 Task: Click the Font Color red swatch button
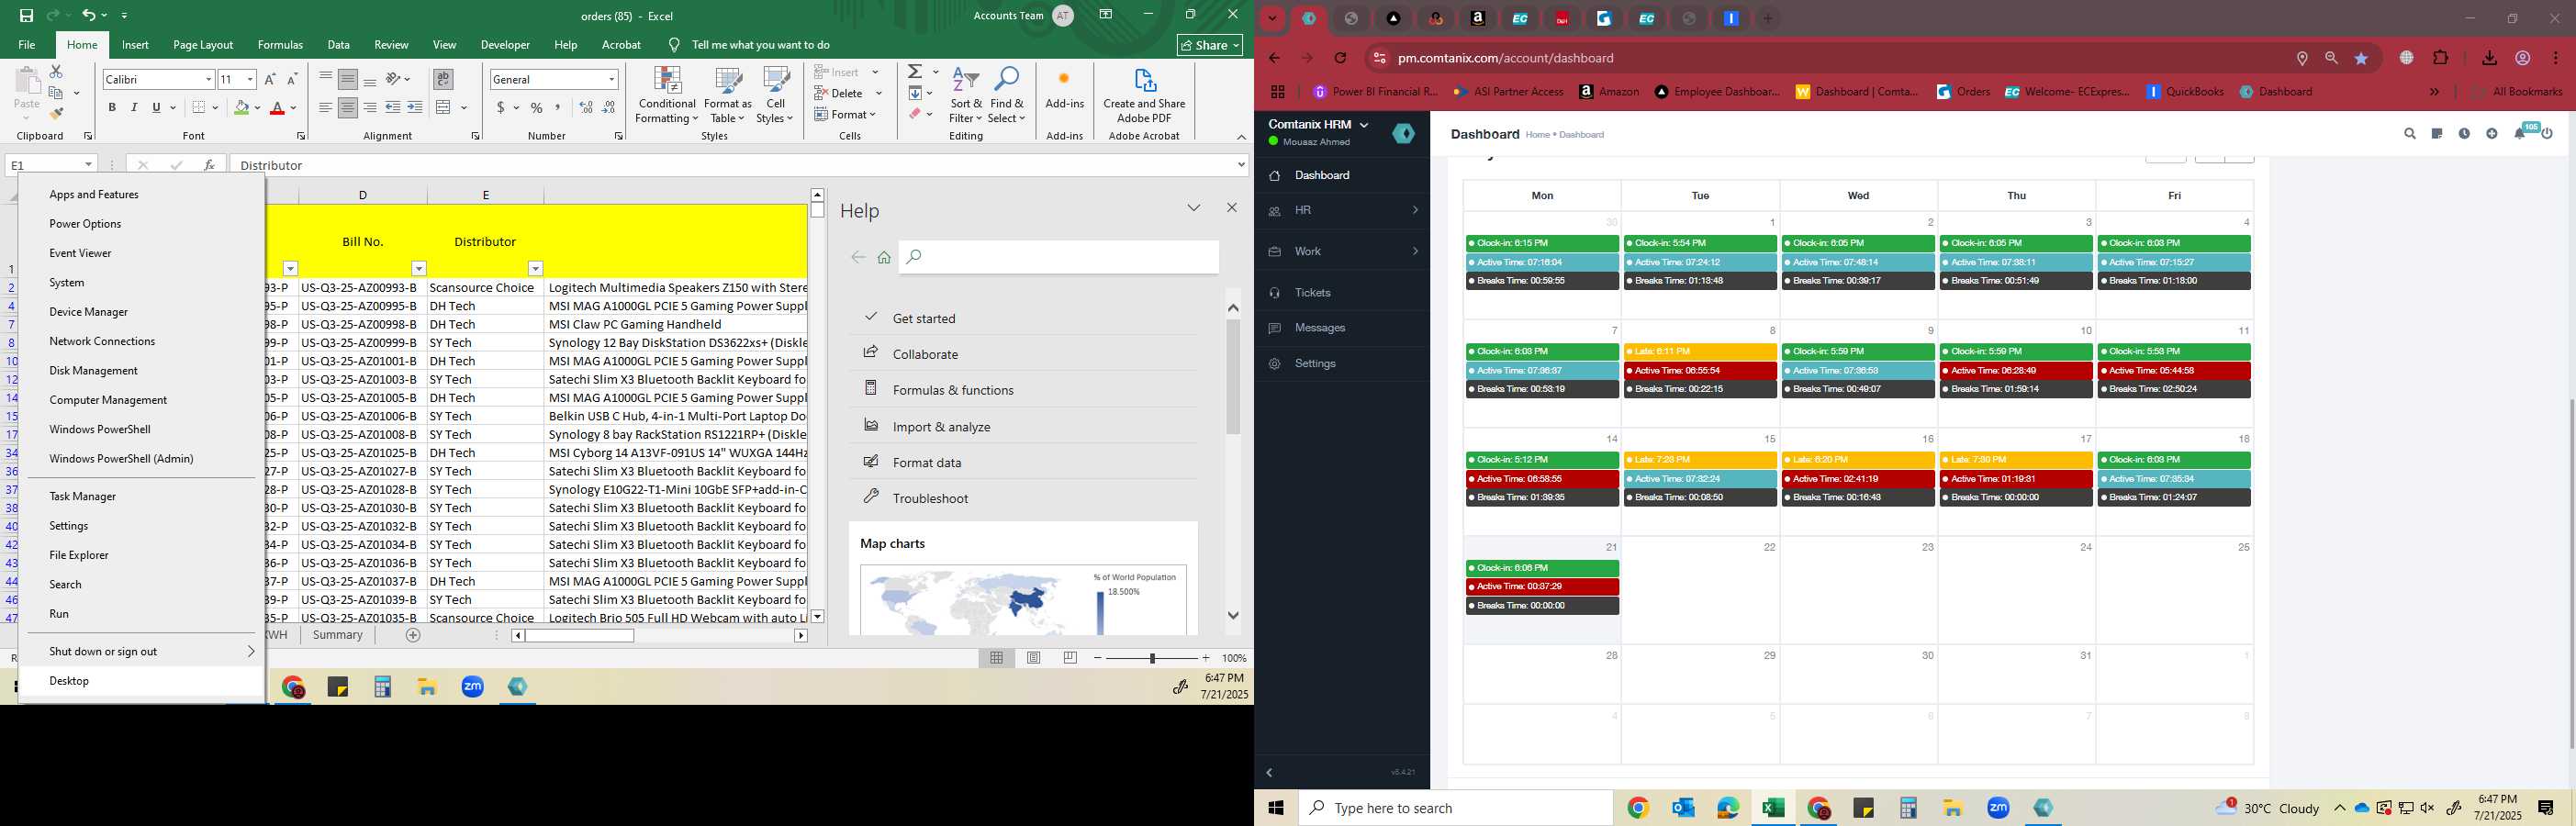click(277, 107)
